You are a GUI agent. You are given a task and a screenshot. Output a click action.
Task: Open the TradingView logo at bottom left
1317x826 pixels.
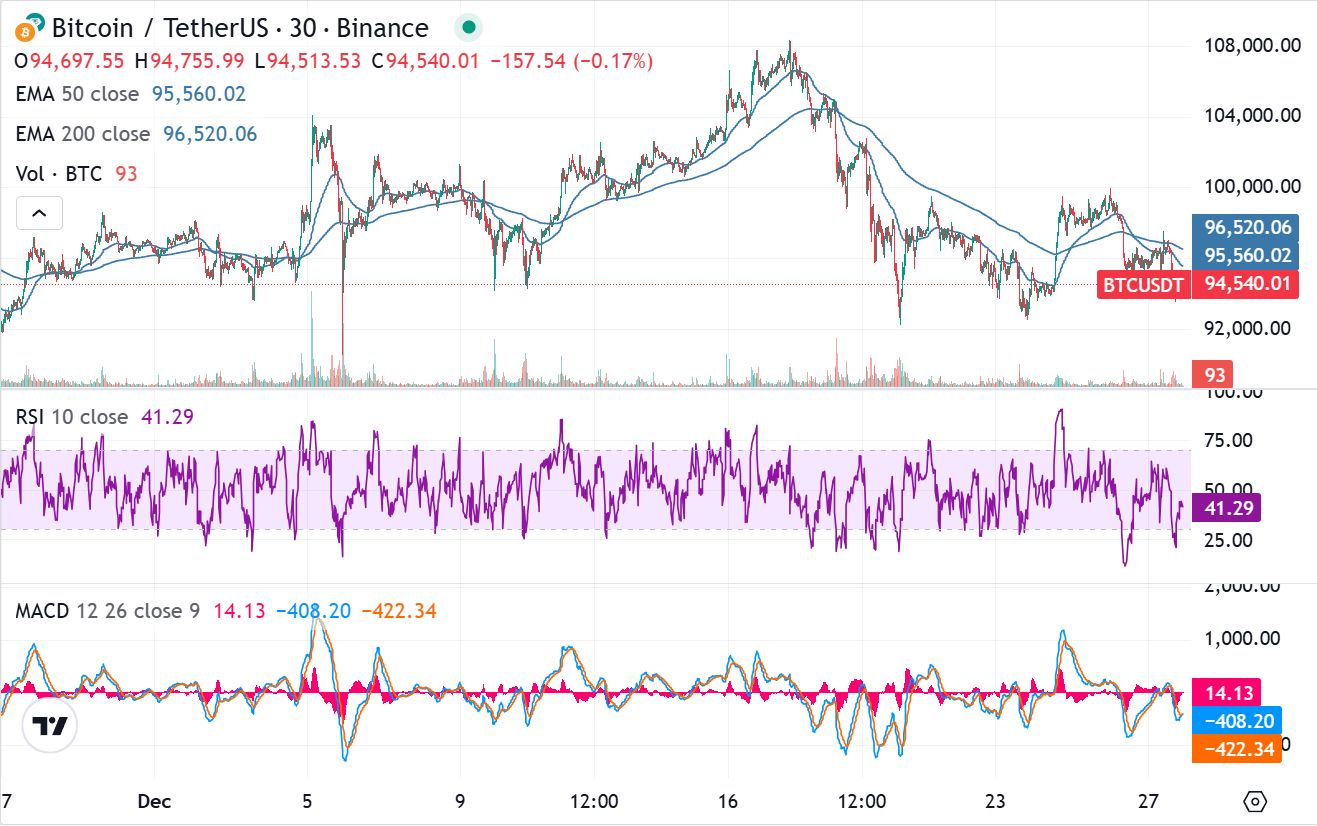[49, 726]
